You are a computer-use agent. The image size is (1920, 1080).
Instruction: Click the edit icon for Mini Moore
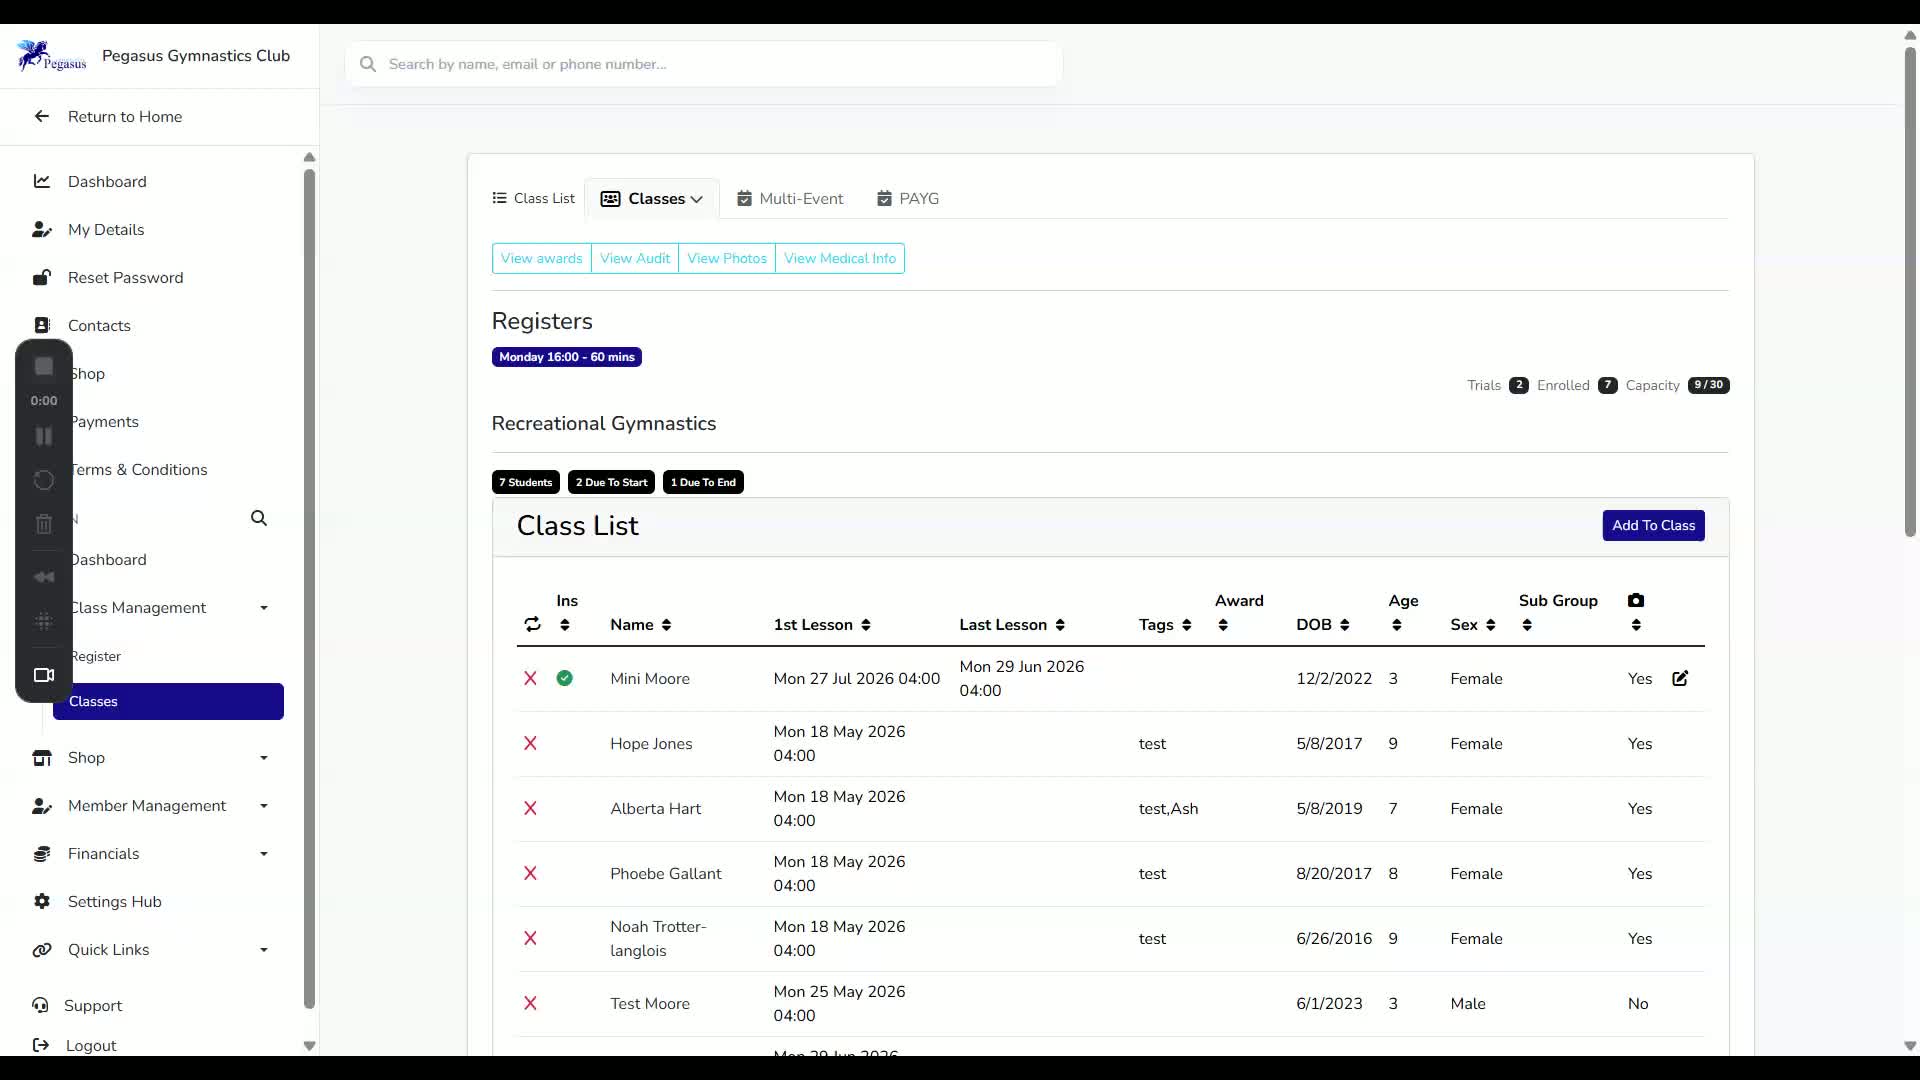point(1680,678)
